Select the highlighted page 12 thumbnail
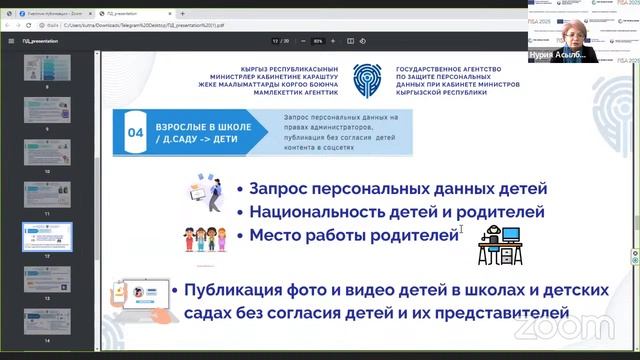This screenshot has height=360, width=640. 47,237
